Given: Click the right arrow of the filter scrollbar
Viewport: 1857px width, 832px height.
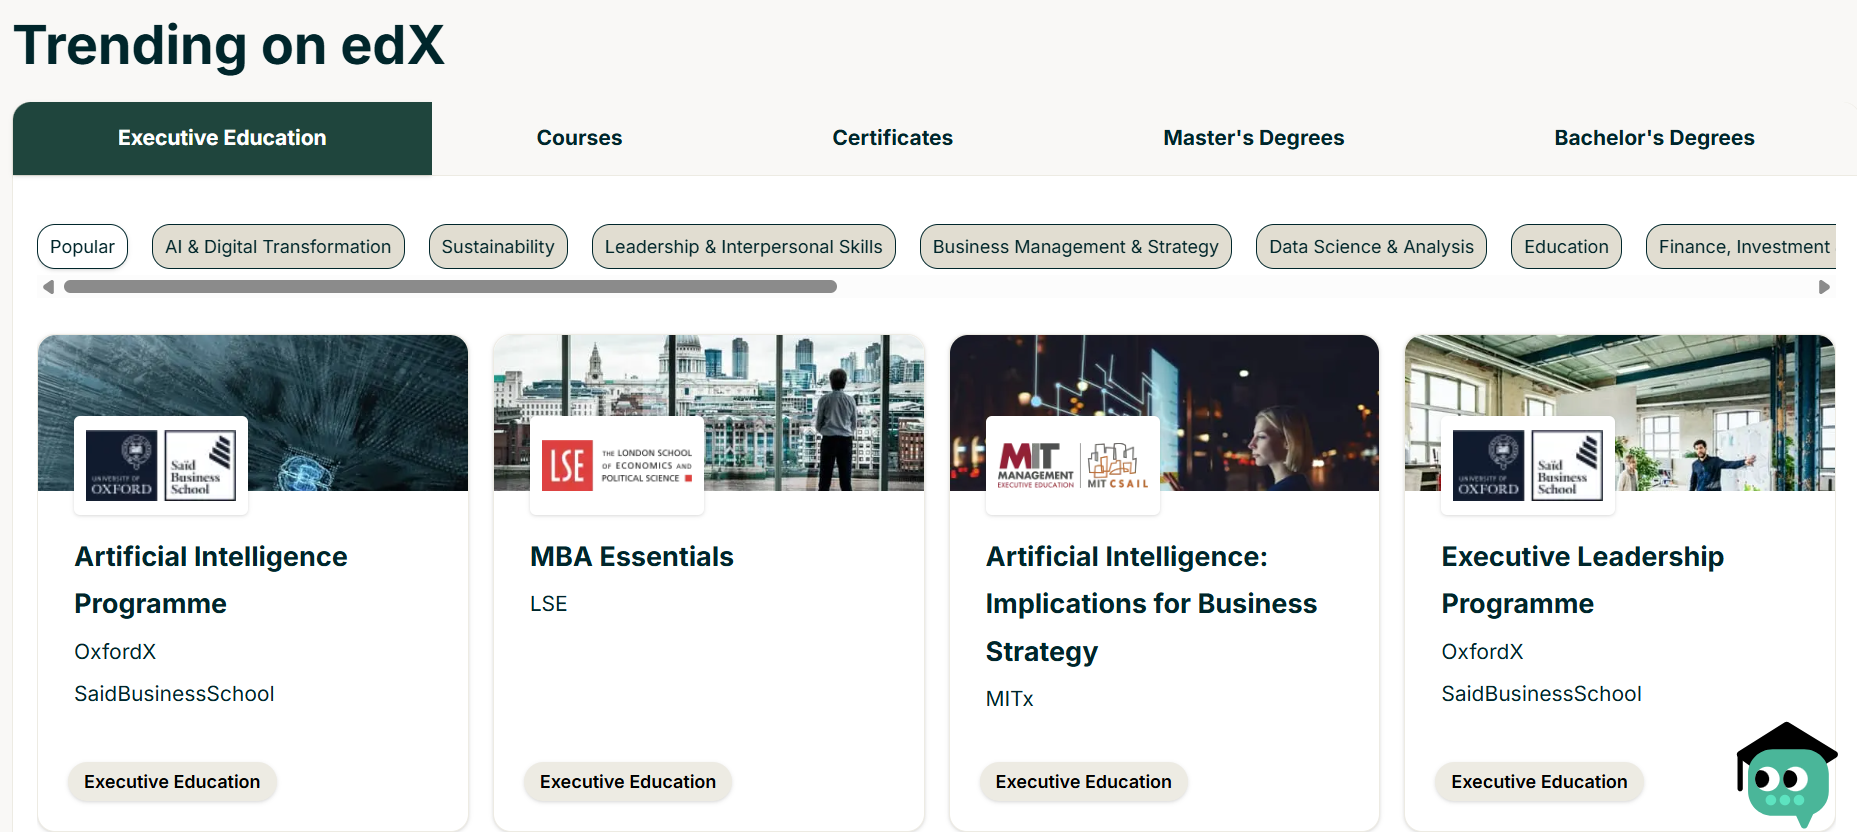Looking at the screenshot, I should [x=1824, y=287].
